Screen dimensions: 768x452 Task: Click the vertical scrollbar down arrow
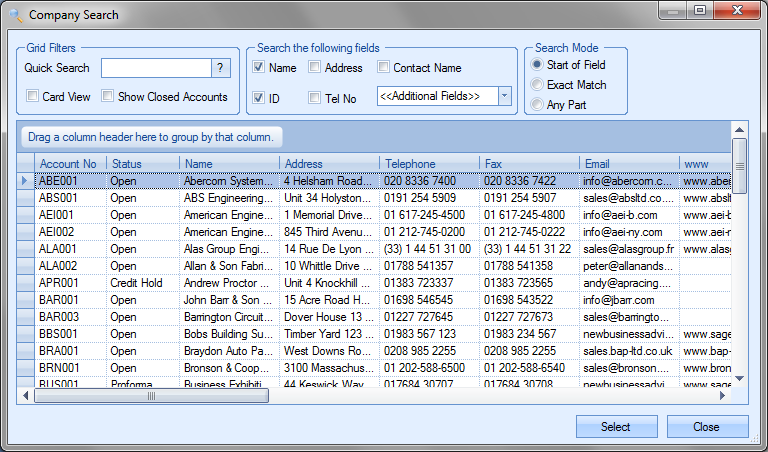(740, 377)
